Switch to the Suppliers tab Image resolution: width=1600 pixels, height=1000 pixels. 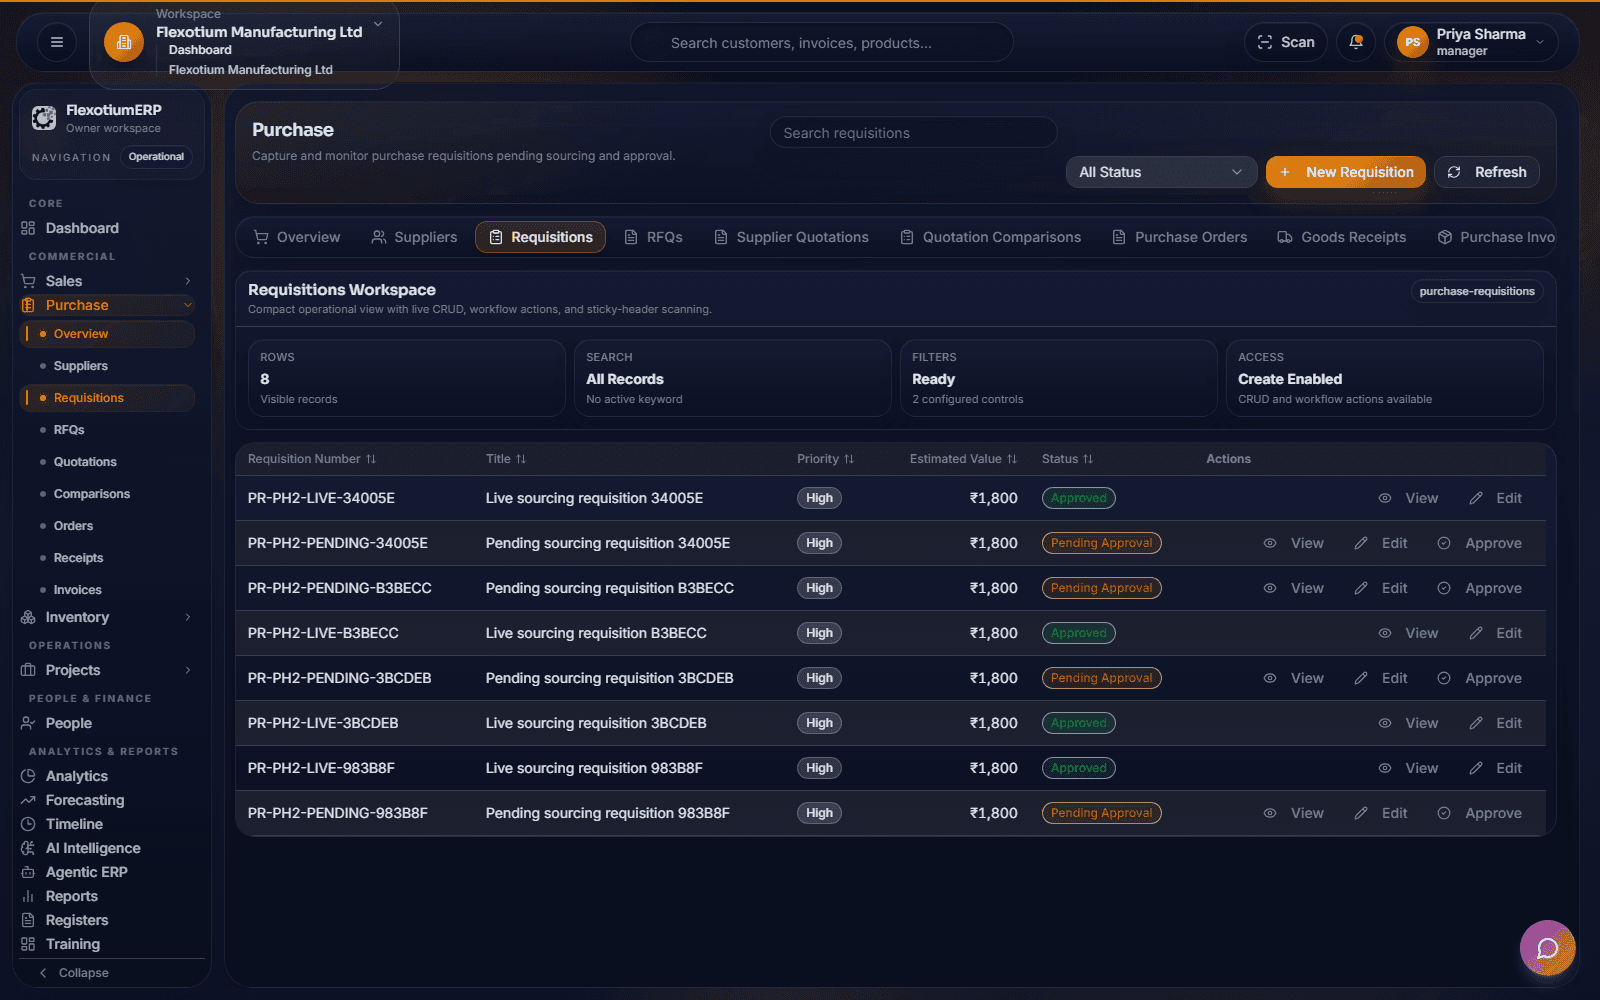[x=414, y=237]
